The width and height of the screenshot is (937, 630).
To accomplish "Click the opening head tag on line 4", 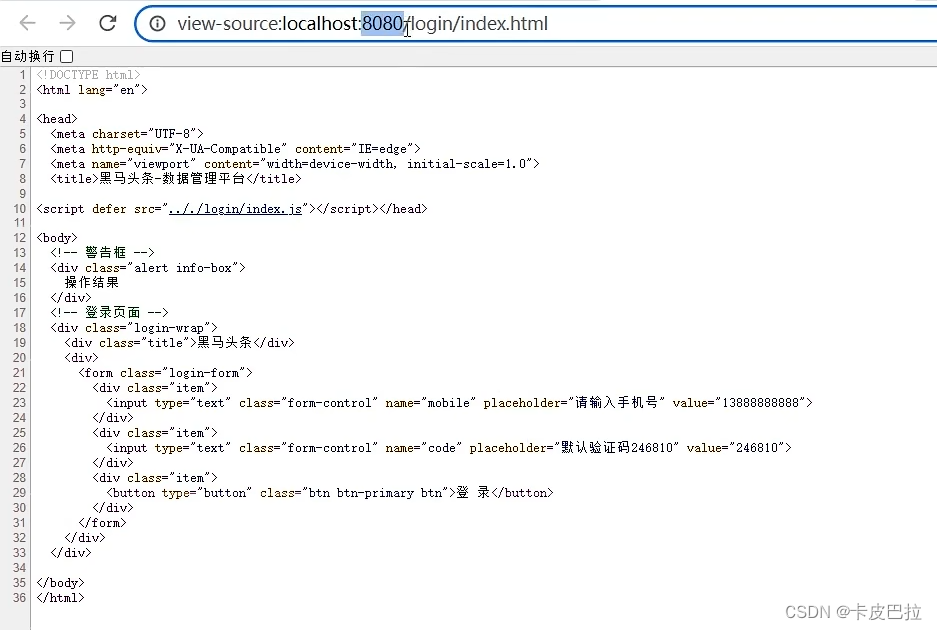I will (57, 119).
